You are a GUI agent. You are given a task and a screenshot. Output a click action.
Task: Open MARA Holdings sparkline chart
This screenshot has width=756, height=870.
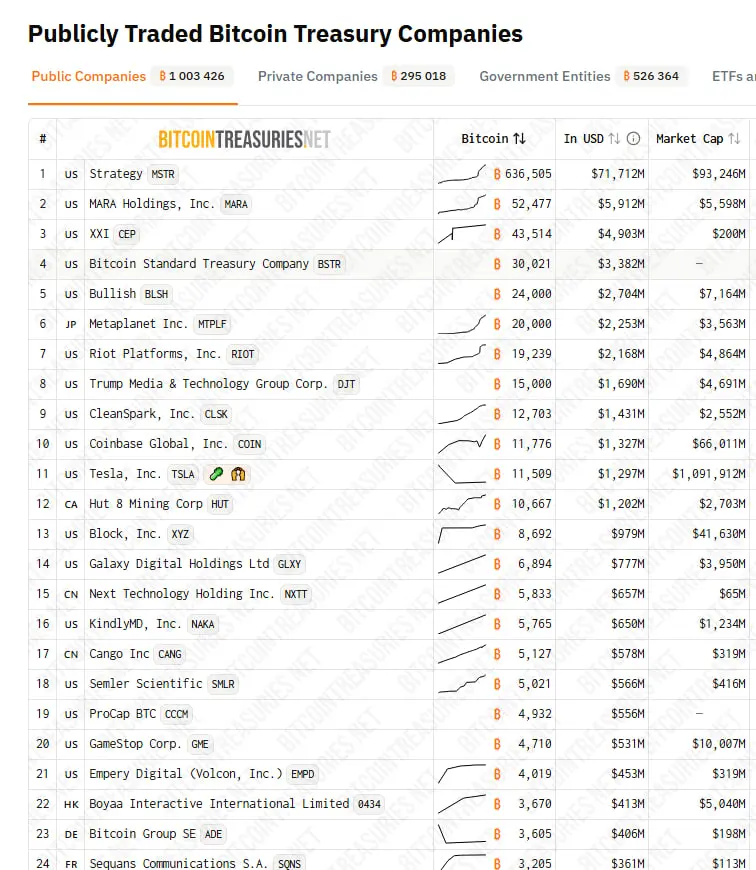[461, 204]
